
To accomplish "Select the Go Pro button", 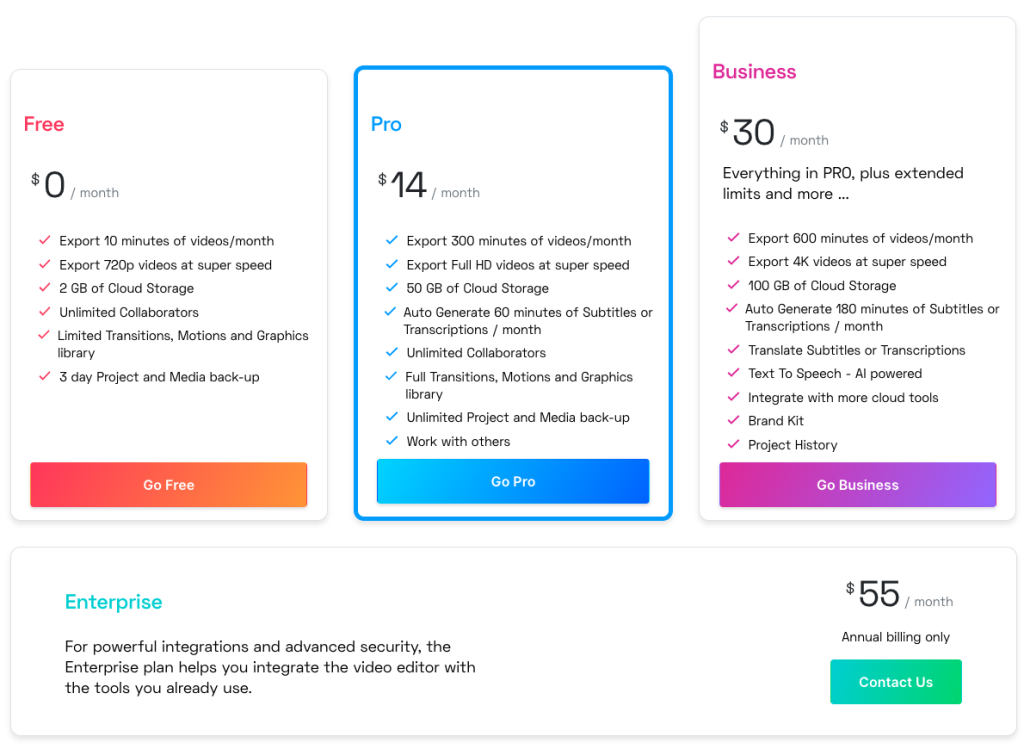I will (513, 481).
